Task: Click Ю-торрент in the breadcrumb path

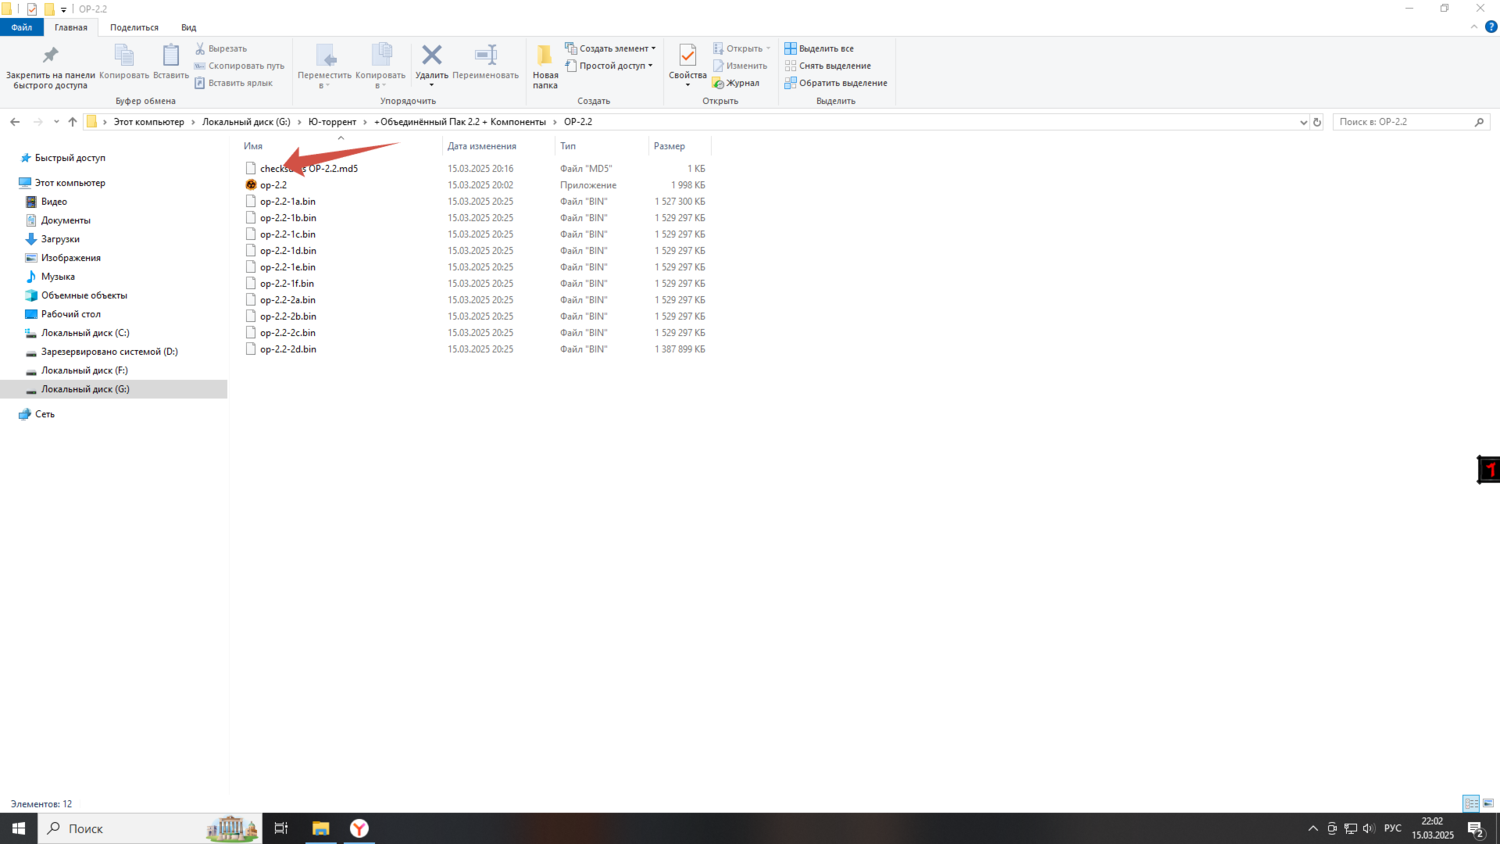Action: (x=332, y=122)
